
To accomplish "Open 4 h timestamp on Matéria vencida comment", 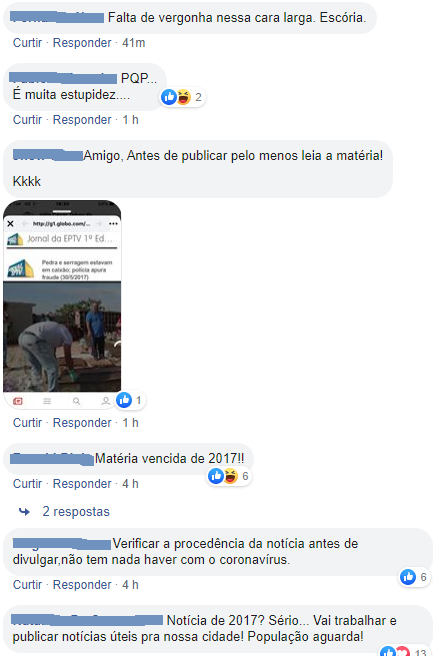I will point(130,484).
